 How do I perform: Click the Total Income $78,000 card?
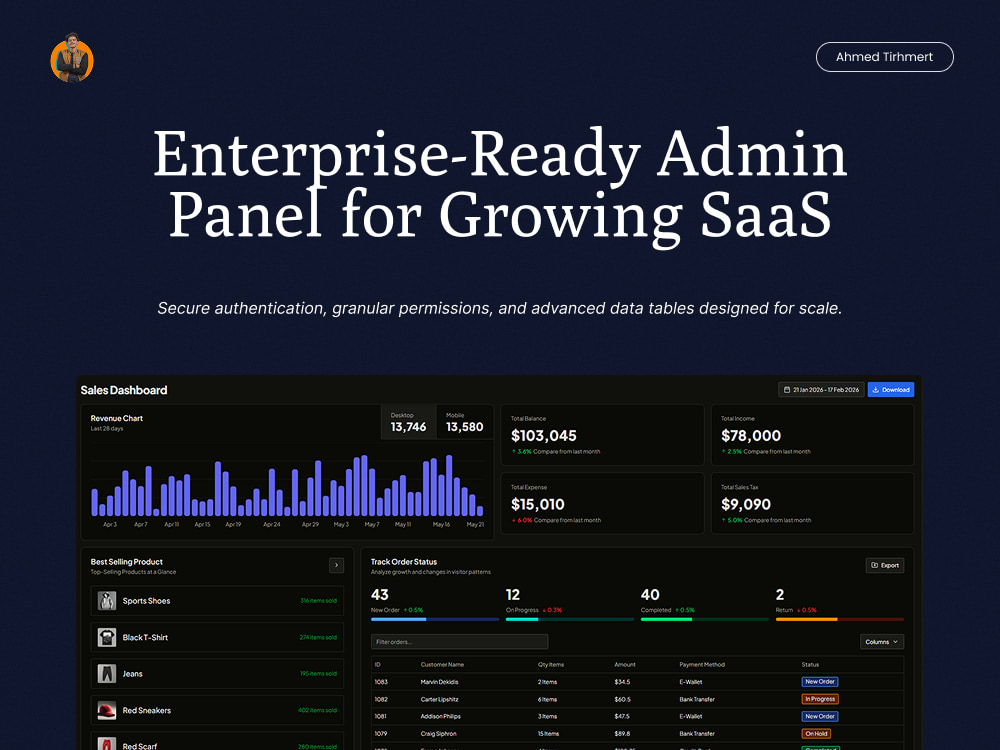[x=812, y=435]
